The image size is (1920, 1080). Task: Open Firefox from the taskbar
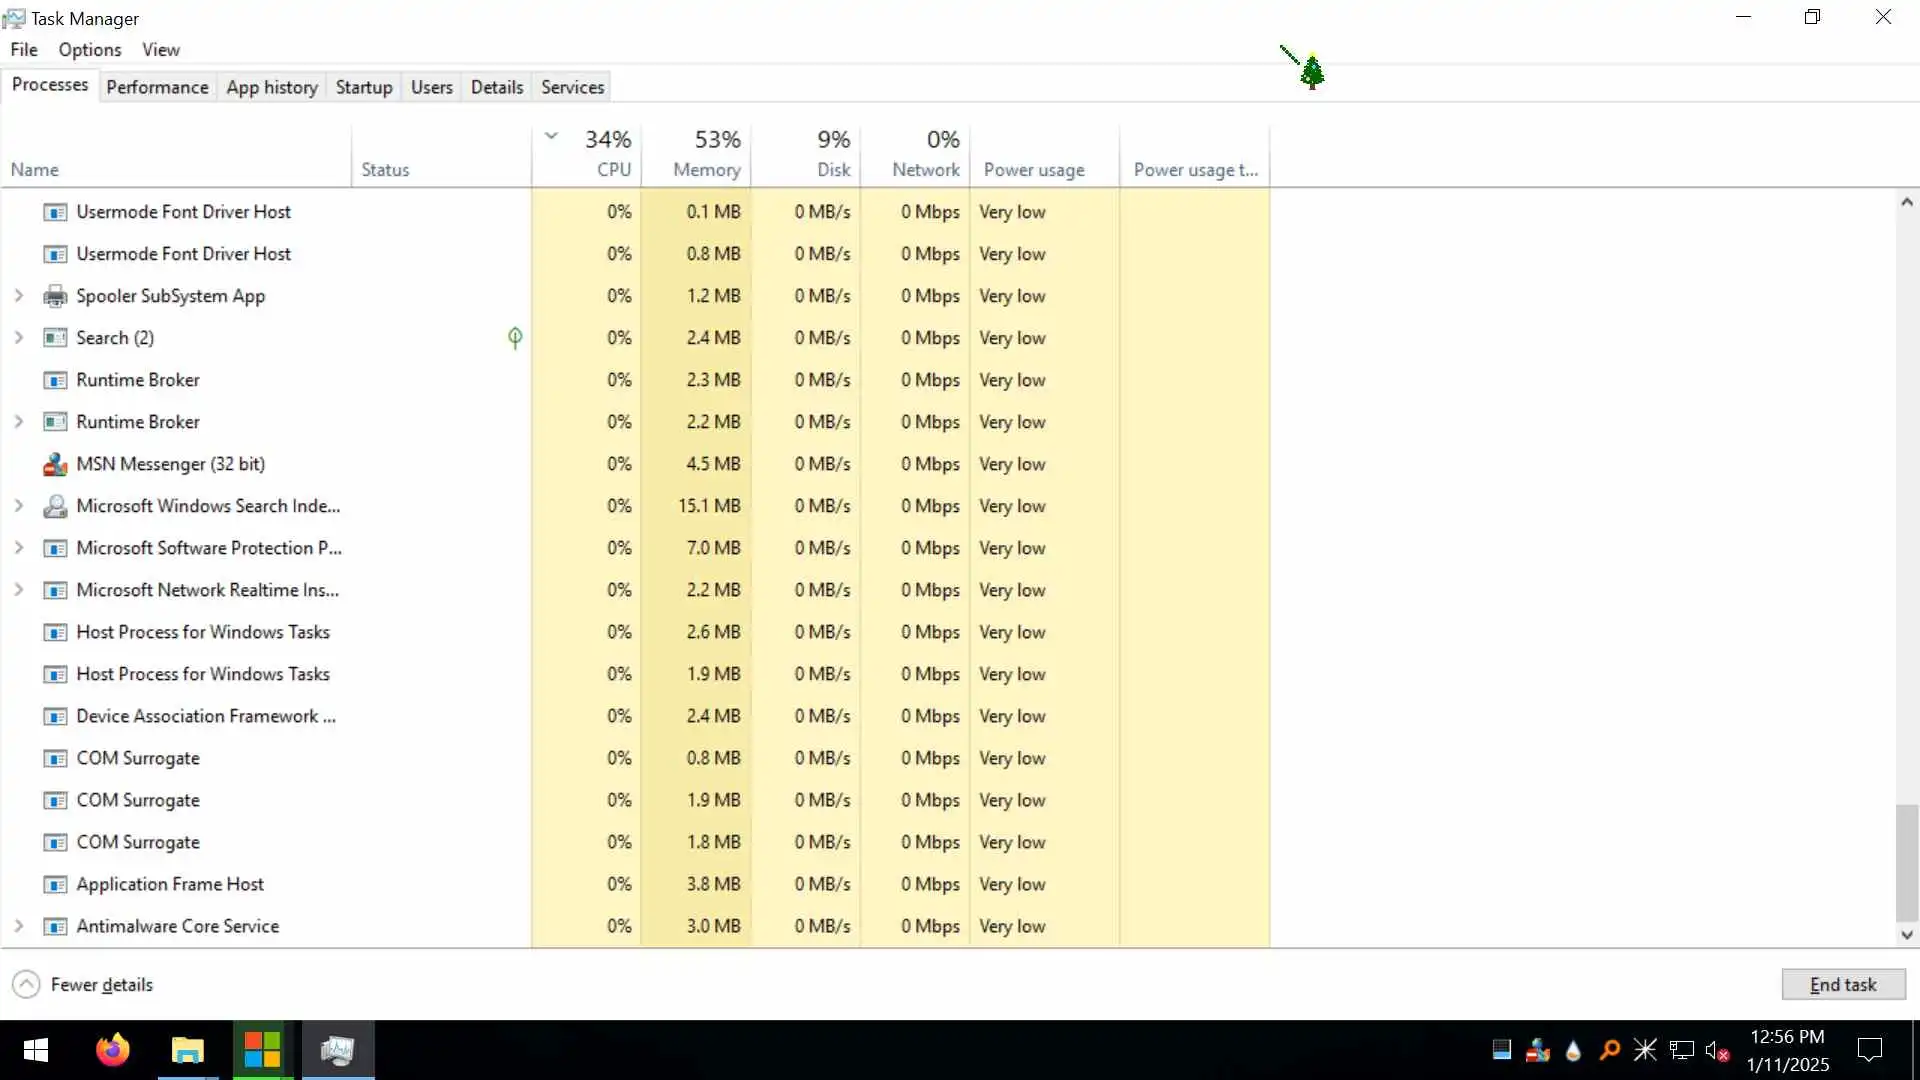(112, 1050)
